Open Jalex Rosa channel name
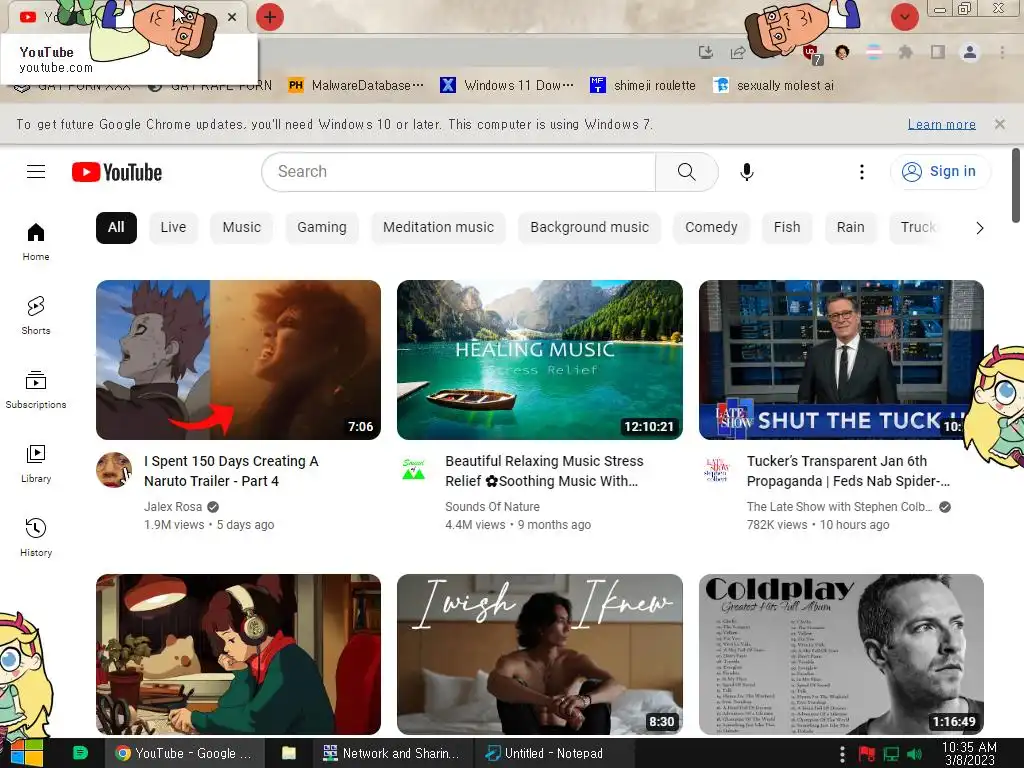 173,507
